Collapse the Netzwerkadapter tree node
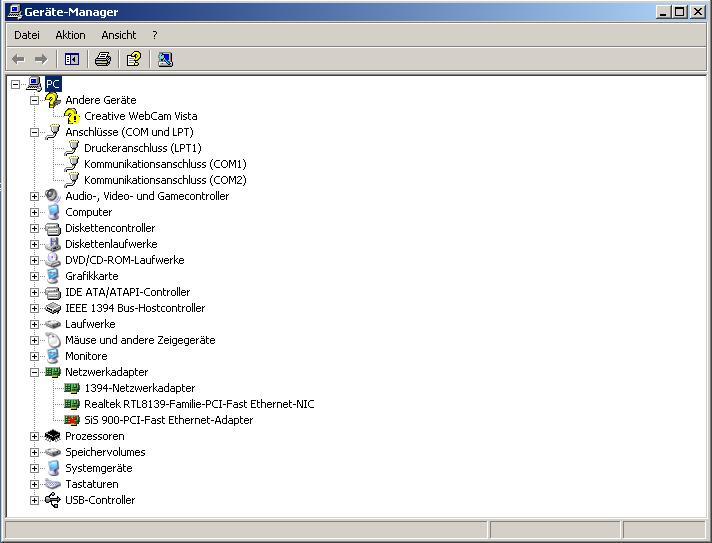This screenshot has width=712, height=543. 34,372
